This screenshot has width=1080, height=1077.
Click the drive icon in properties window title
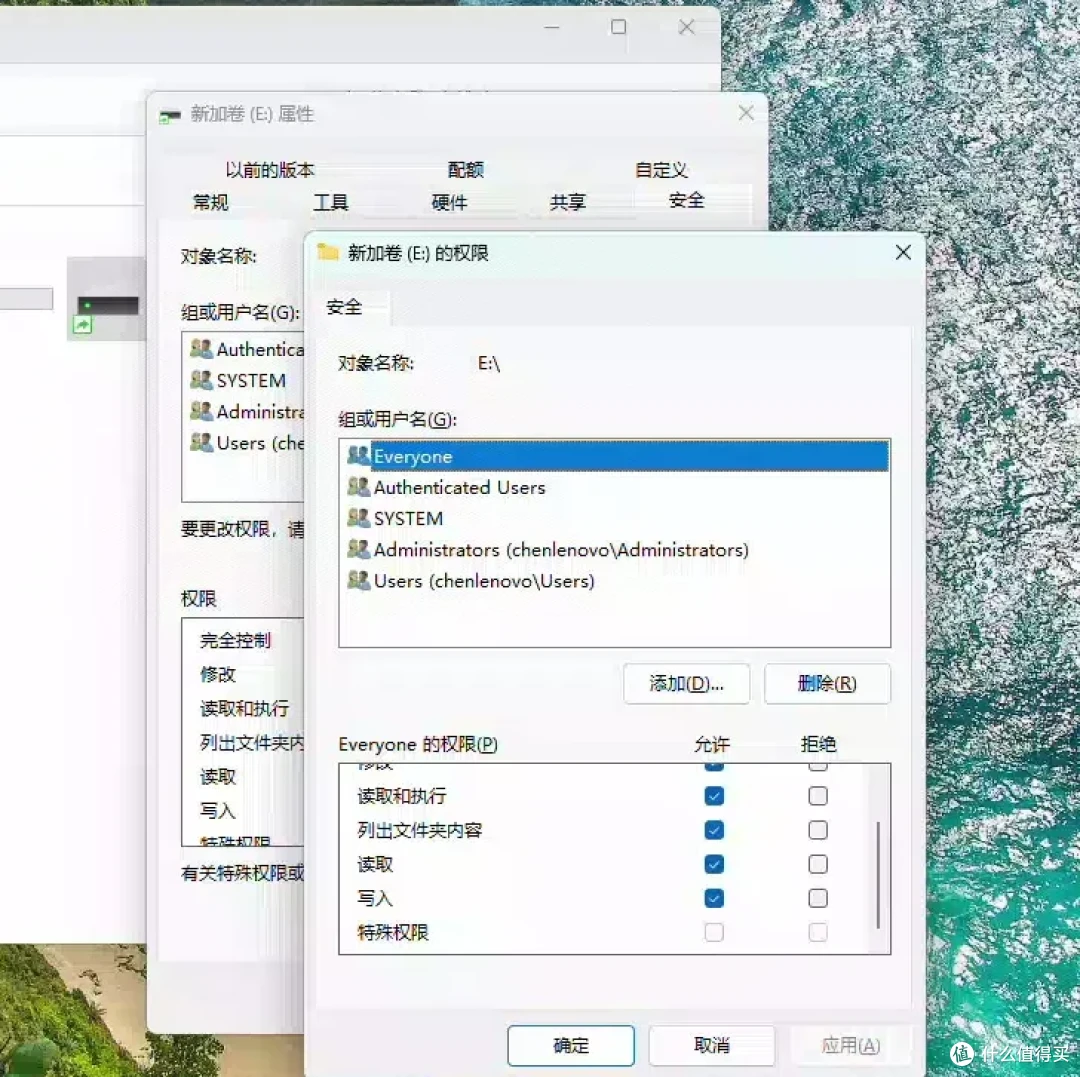[169, 116]
